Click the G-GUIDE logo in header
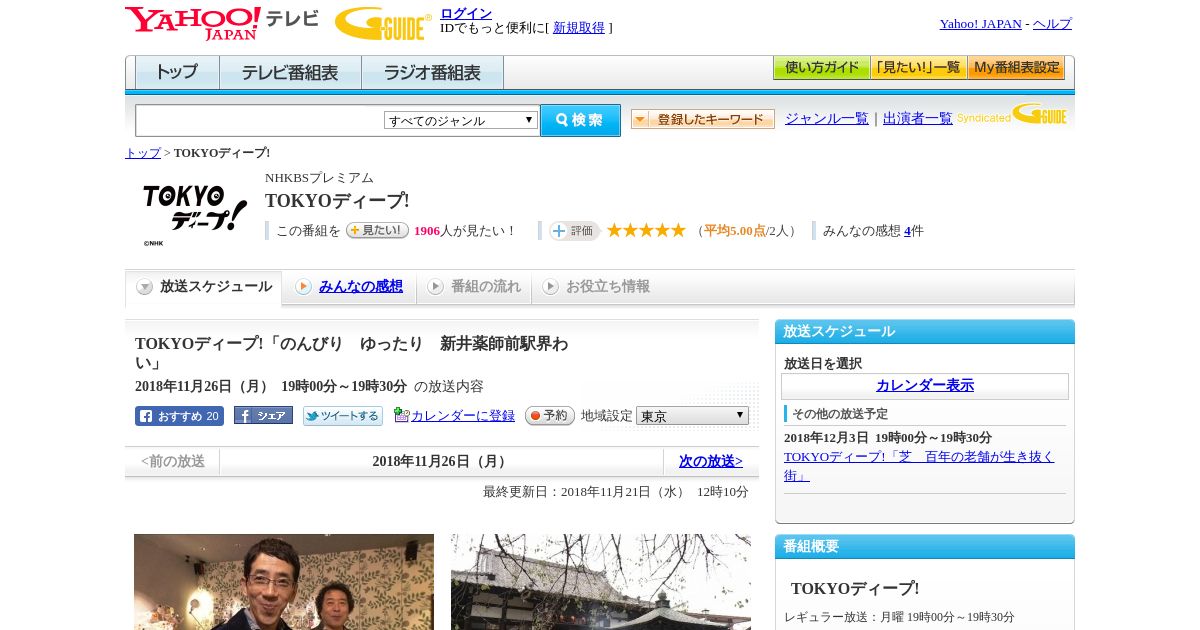 tap(383, 23)
